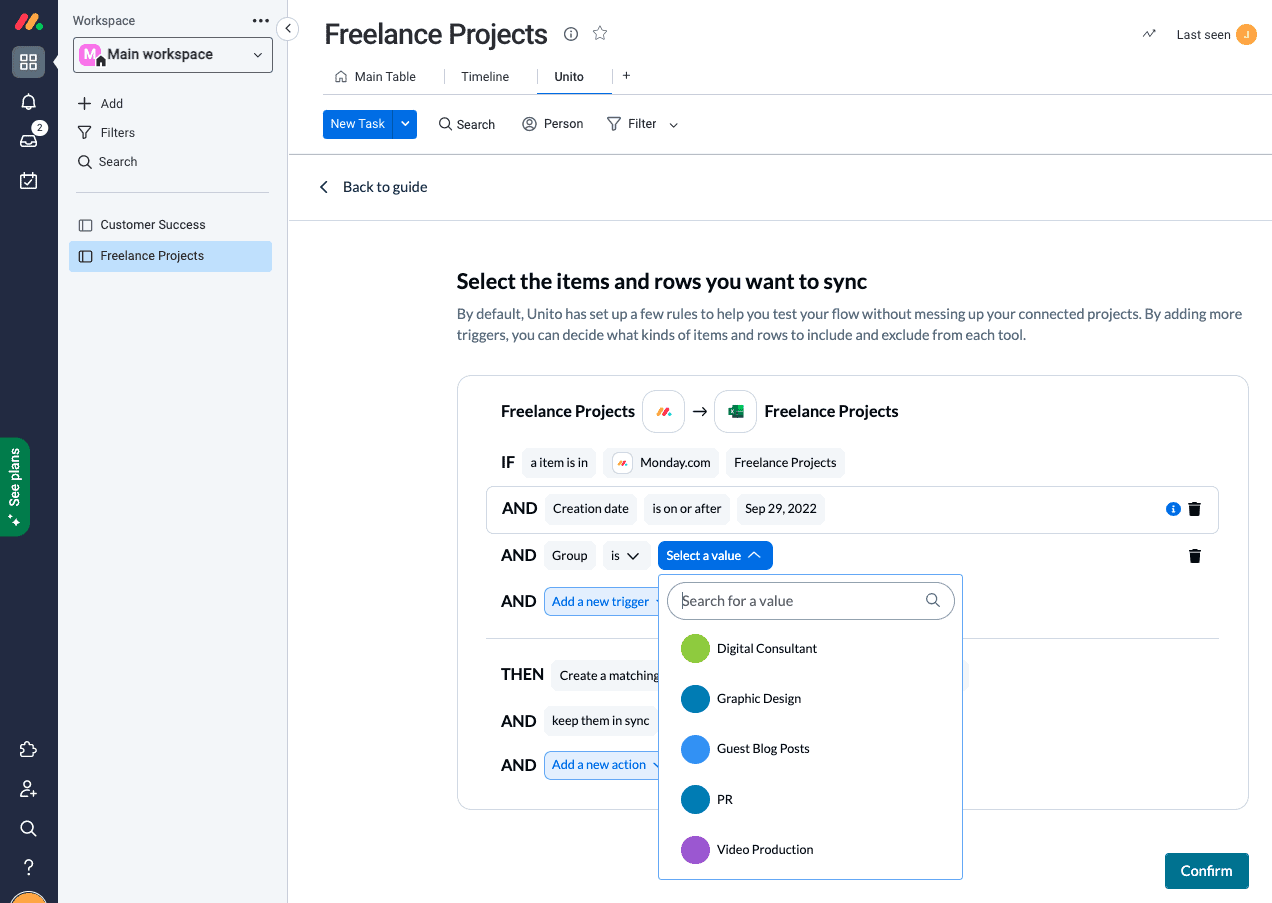
Task: Select the Freelance Projects board
Action: point(170,256)
